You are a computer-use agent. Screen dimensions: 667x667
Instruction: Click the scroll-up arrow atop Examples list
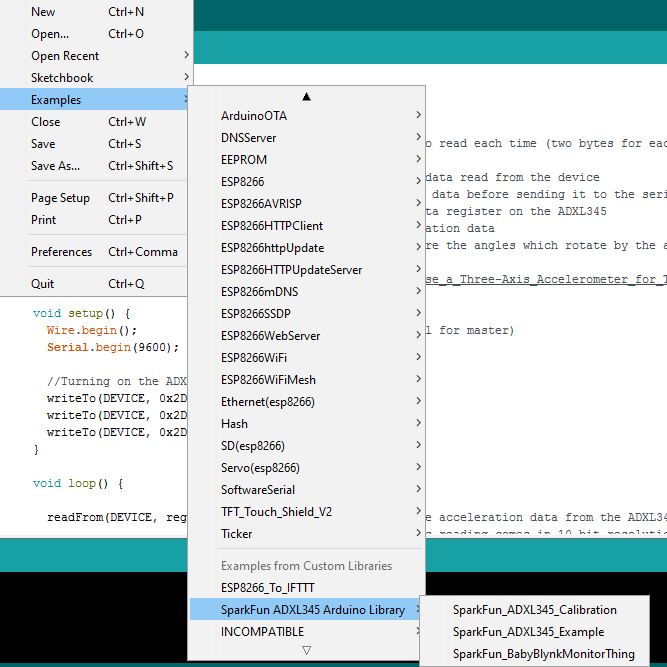coord(306,97)
